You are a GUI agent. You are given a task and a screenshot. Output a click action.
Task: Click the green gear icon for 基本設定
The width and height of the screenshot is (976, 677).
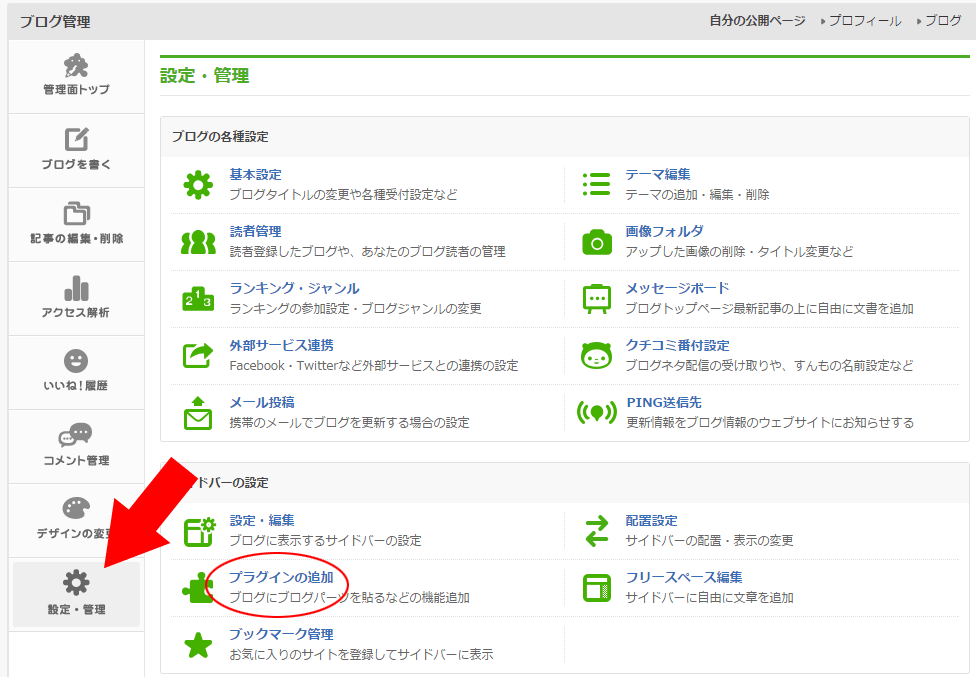tap(198, 185)
